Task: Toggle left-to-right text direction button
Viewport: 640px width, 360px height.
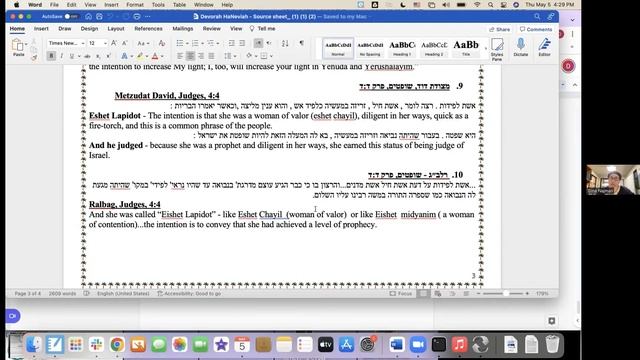Action: tap(258, 43)
